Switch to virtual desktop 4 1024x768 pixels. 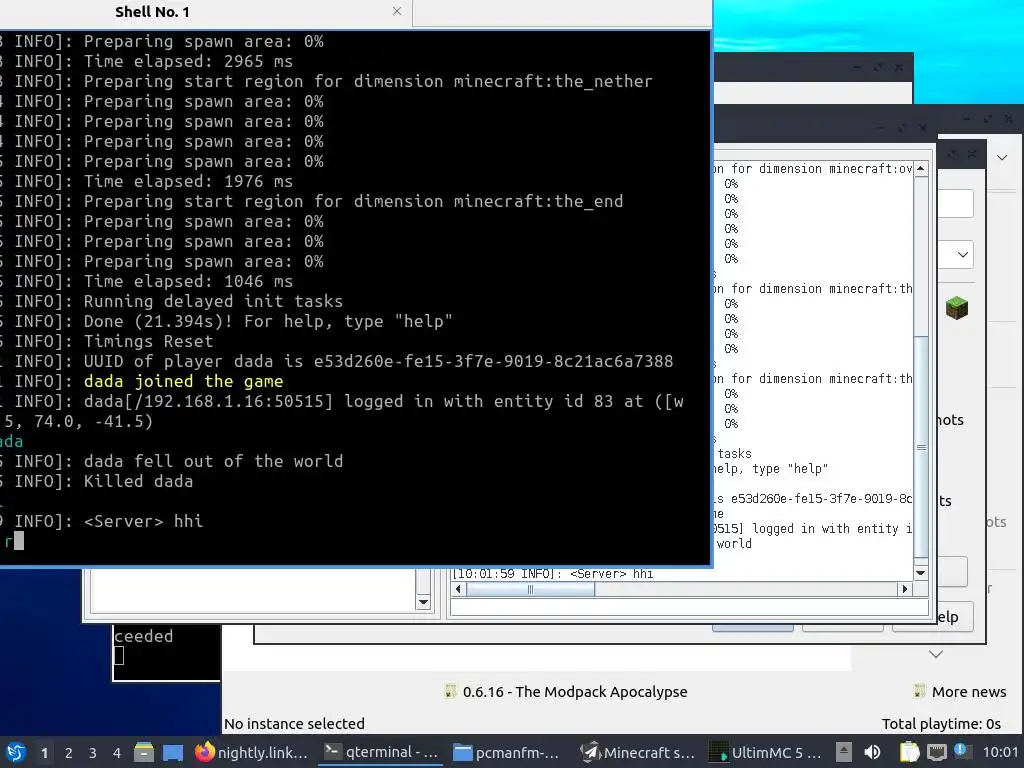point(117,753)
